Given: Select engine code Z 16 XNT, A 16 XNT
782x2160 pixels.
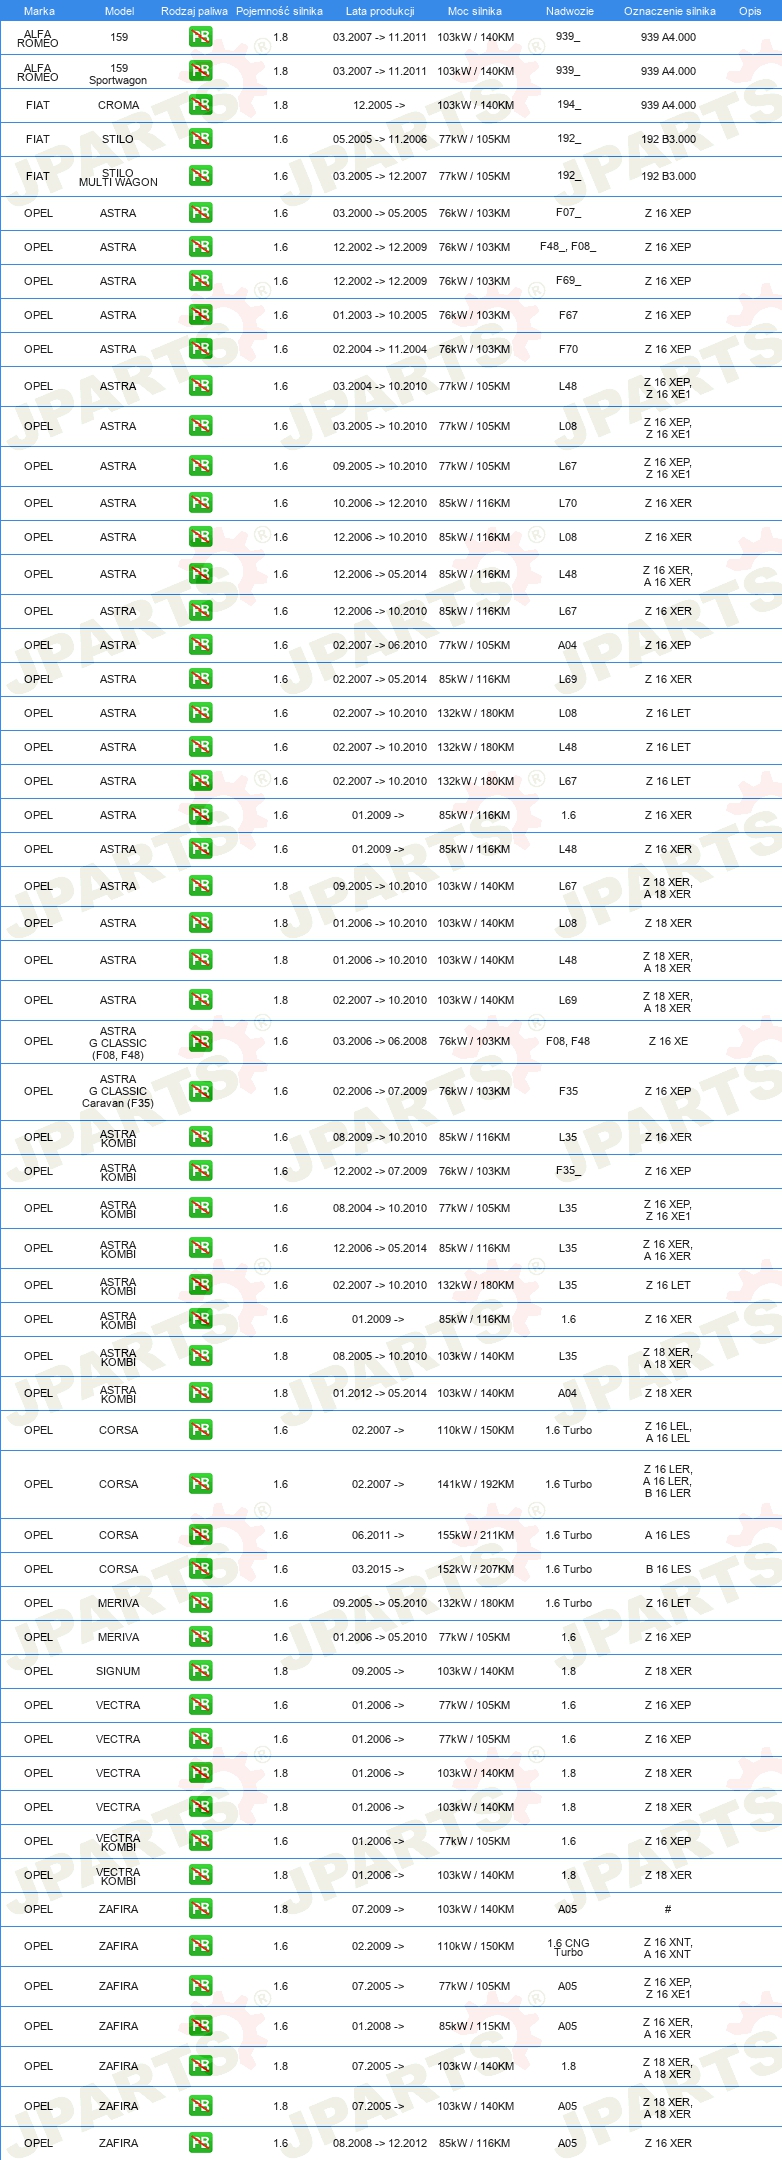Looking at the screenshot, I should (x=668, y=1948).
